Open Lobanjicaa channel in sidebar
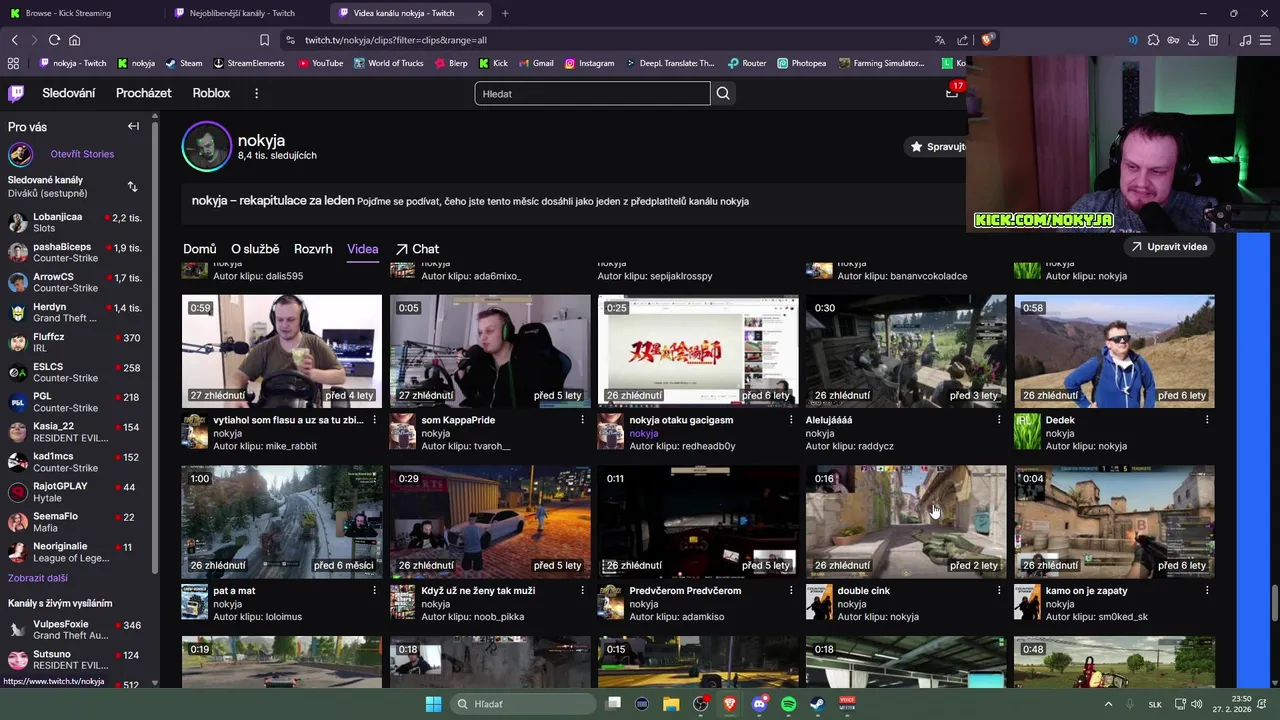The width and height of the screenshot is (1280, 720). [75, 222]
